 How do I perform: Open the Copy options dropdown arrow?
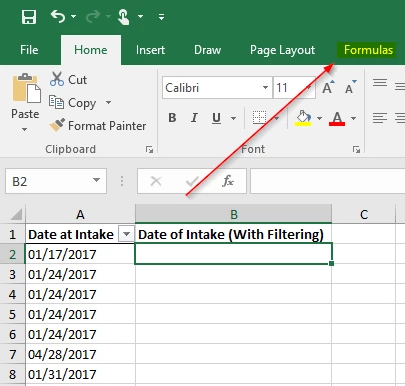(108, 102)
